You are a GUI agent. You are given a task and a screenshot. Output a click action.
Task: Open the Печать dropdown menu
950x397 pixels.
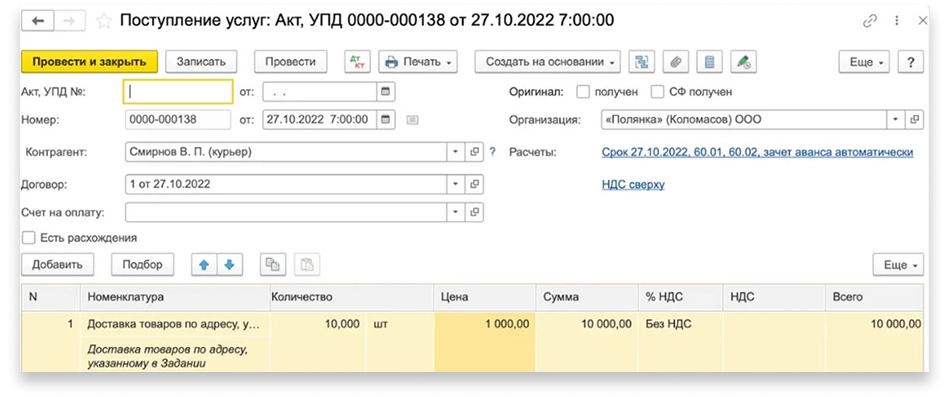[418, 62]
